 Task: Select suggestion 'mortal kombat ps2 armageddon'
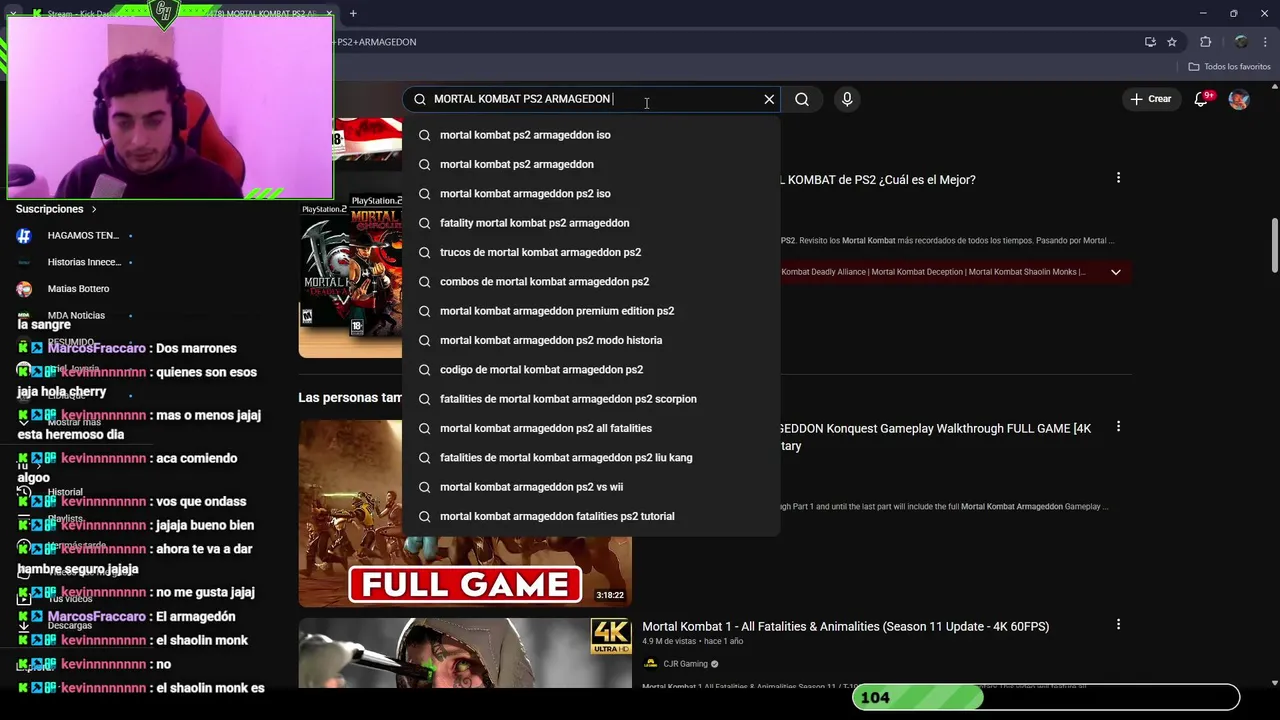(591, 164)
